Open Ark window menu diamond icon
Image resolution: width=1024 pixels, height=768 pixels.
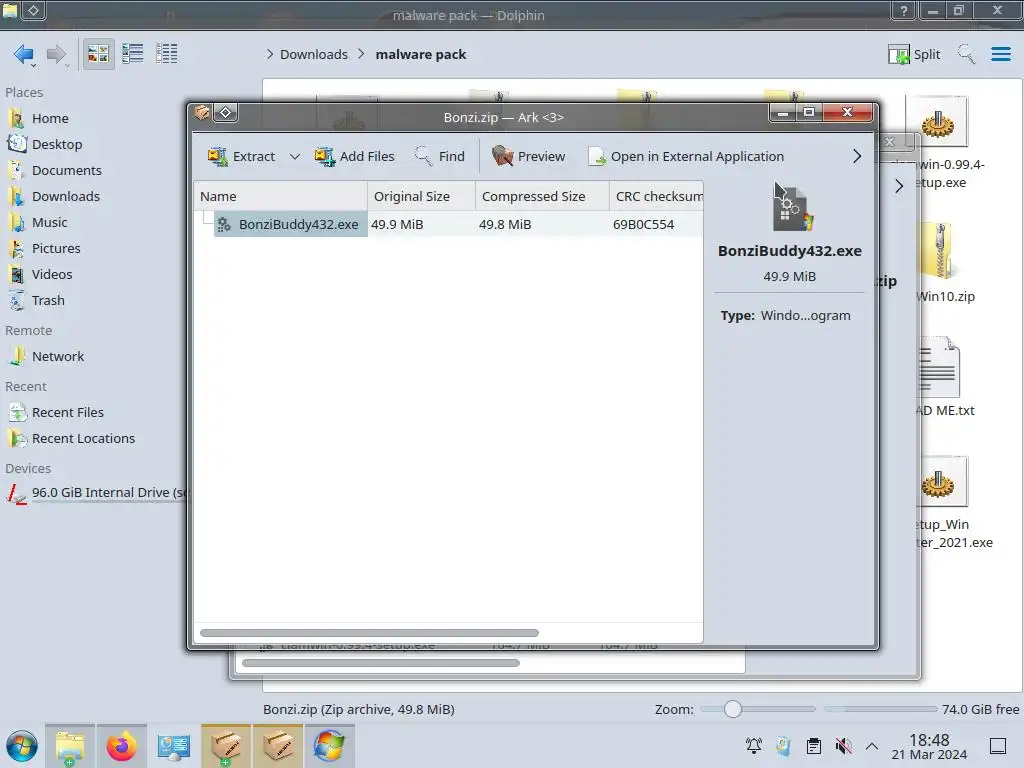pos(225,113)
